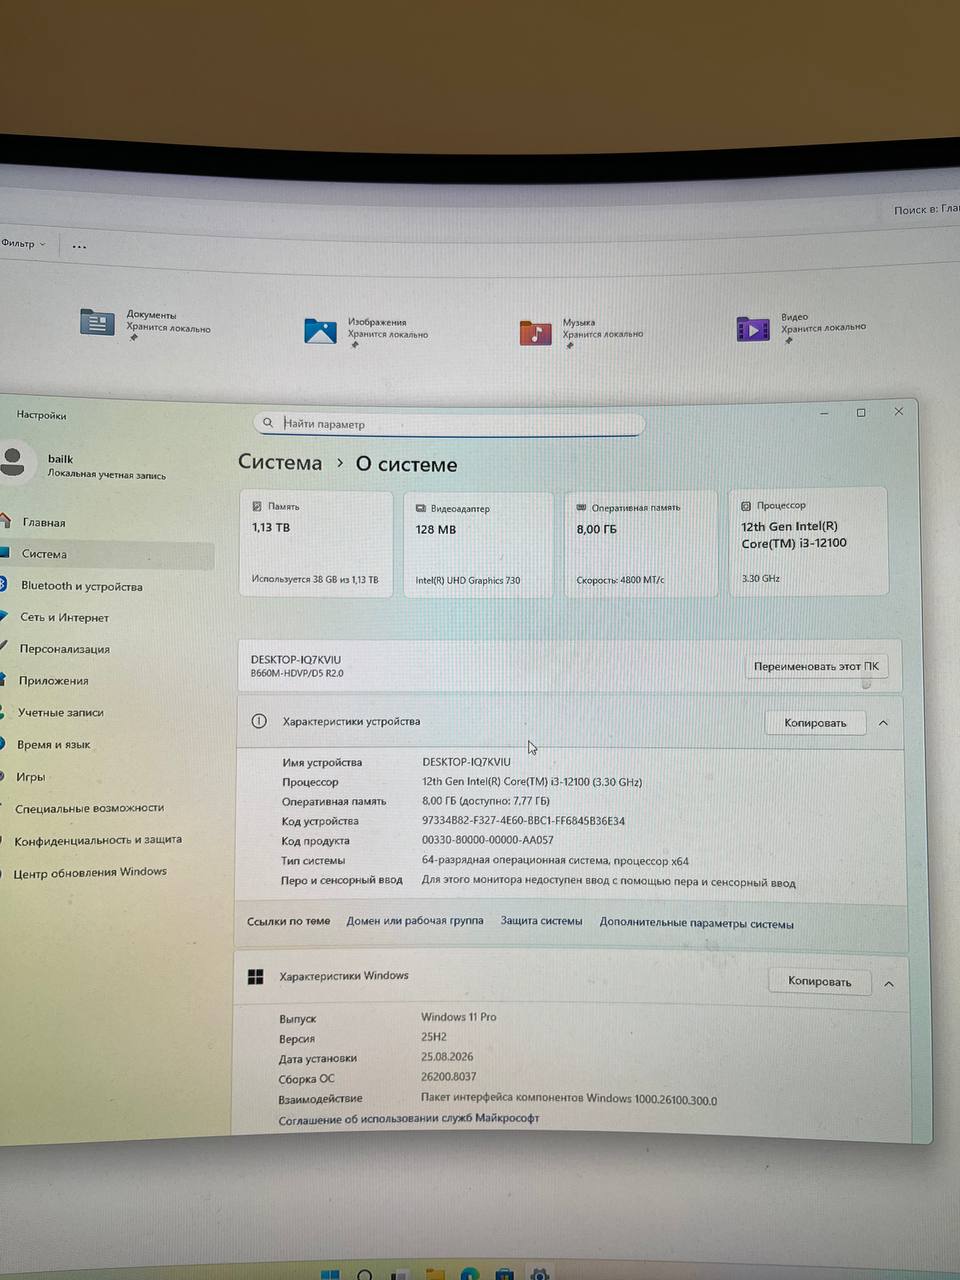This screenshot has width=960, height=1280.
Task: Open the Изображения folder icon in File Explorer
Action: 320,330
